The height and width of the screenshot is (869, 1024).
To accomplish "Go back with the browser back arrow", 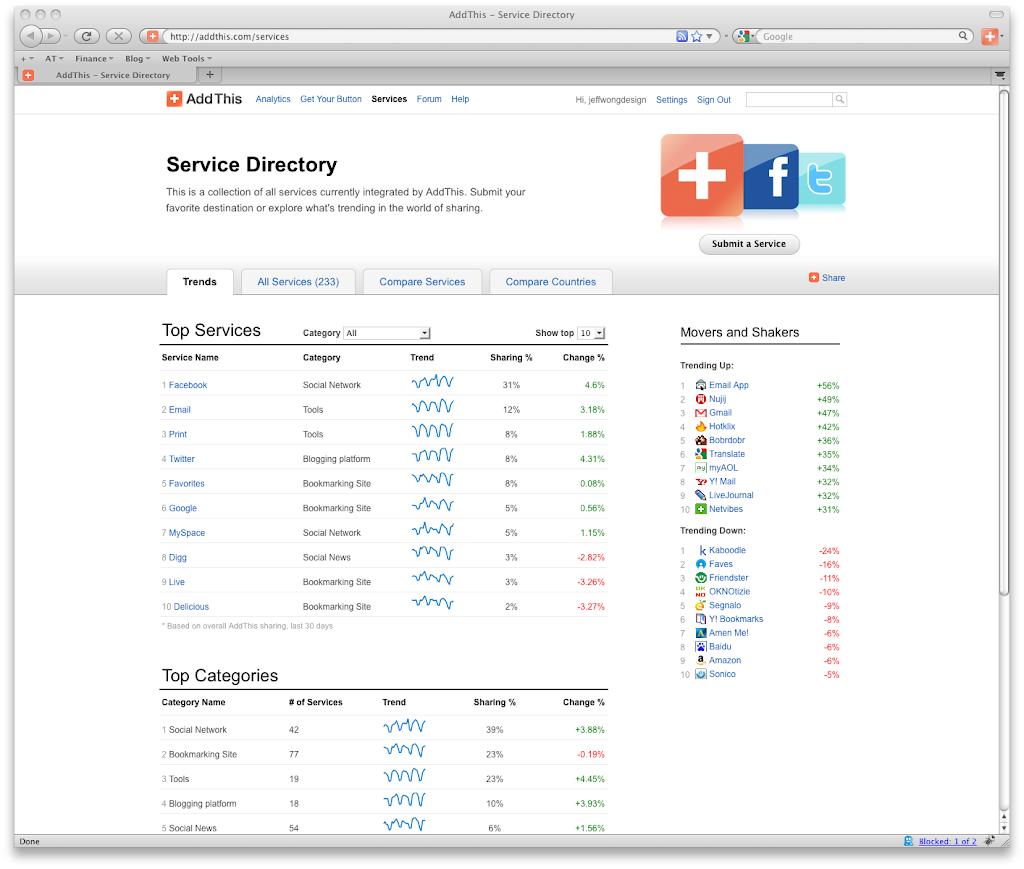I will [31, 36].
